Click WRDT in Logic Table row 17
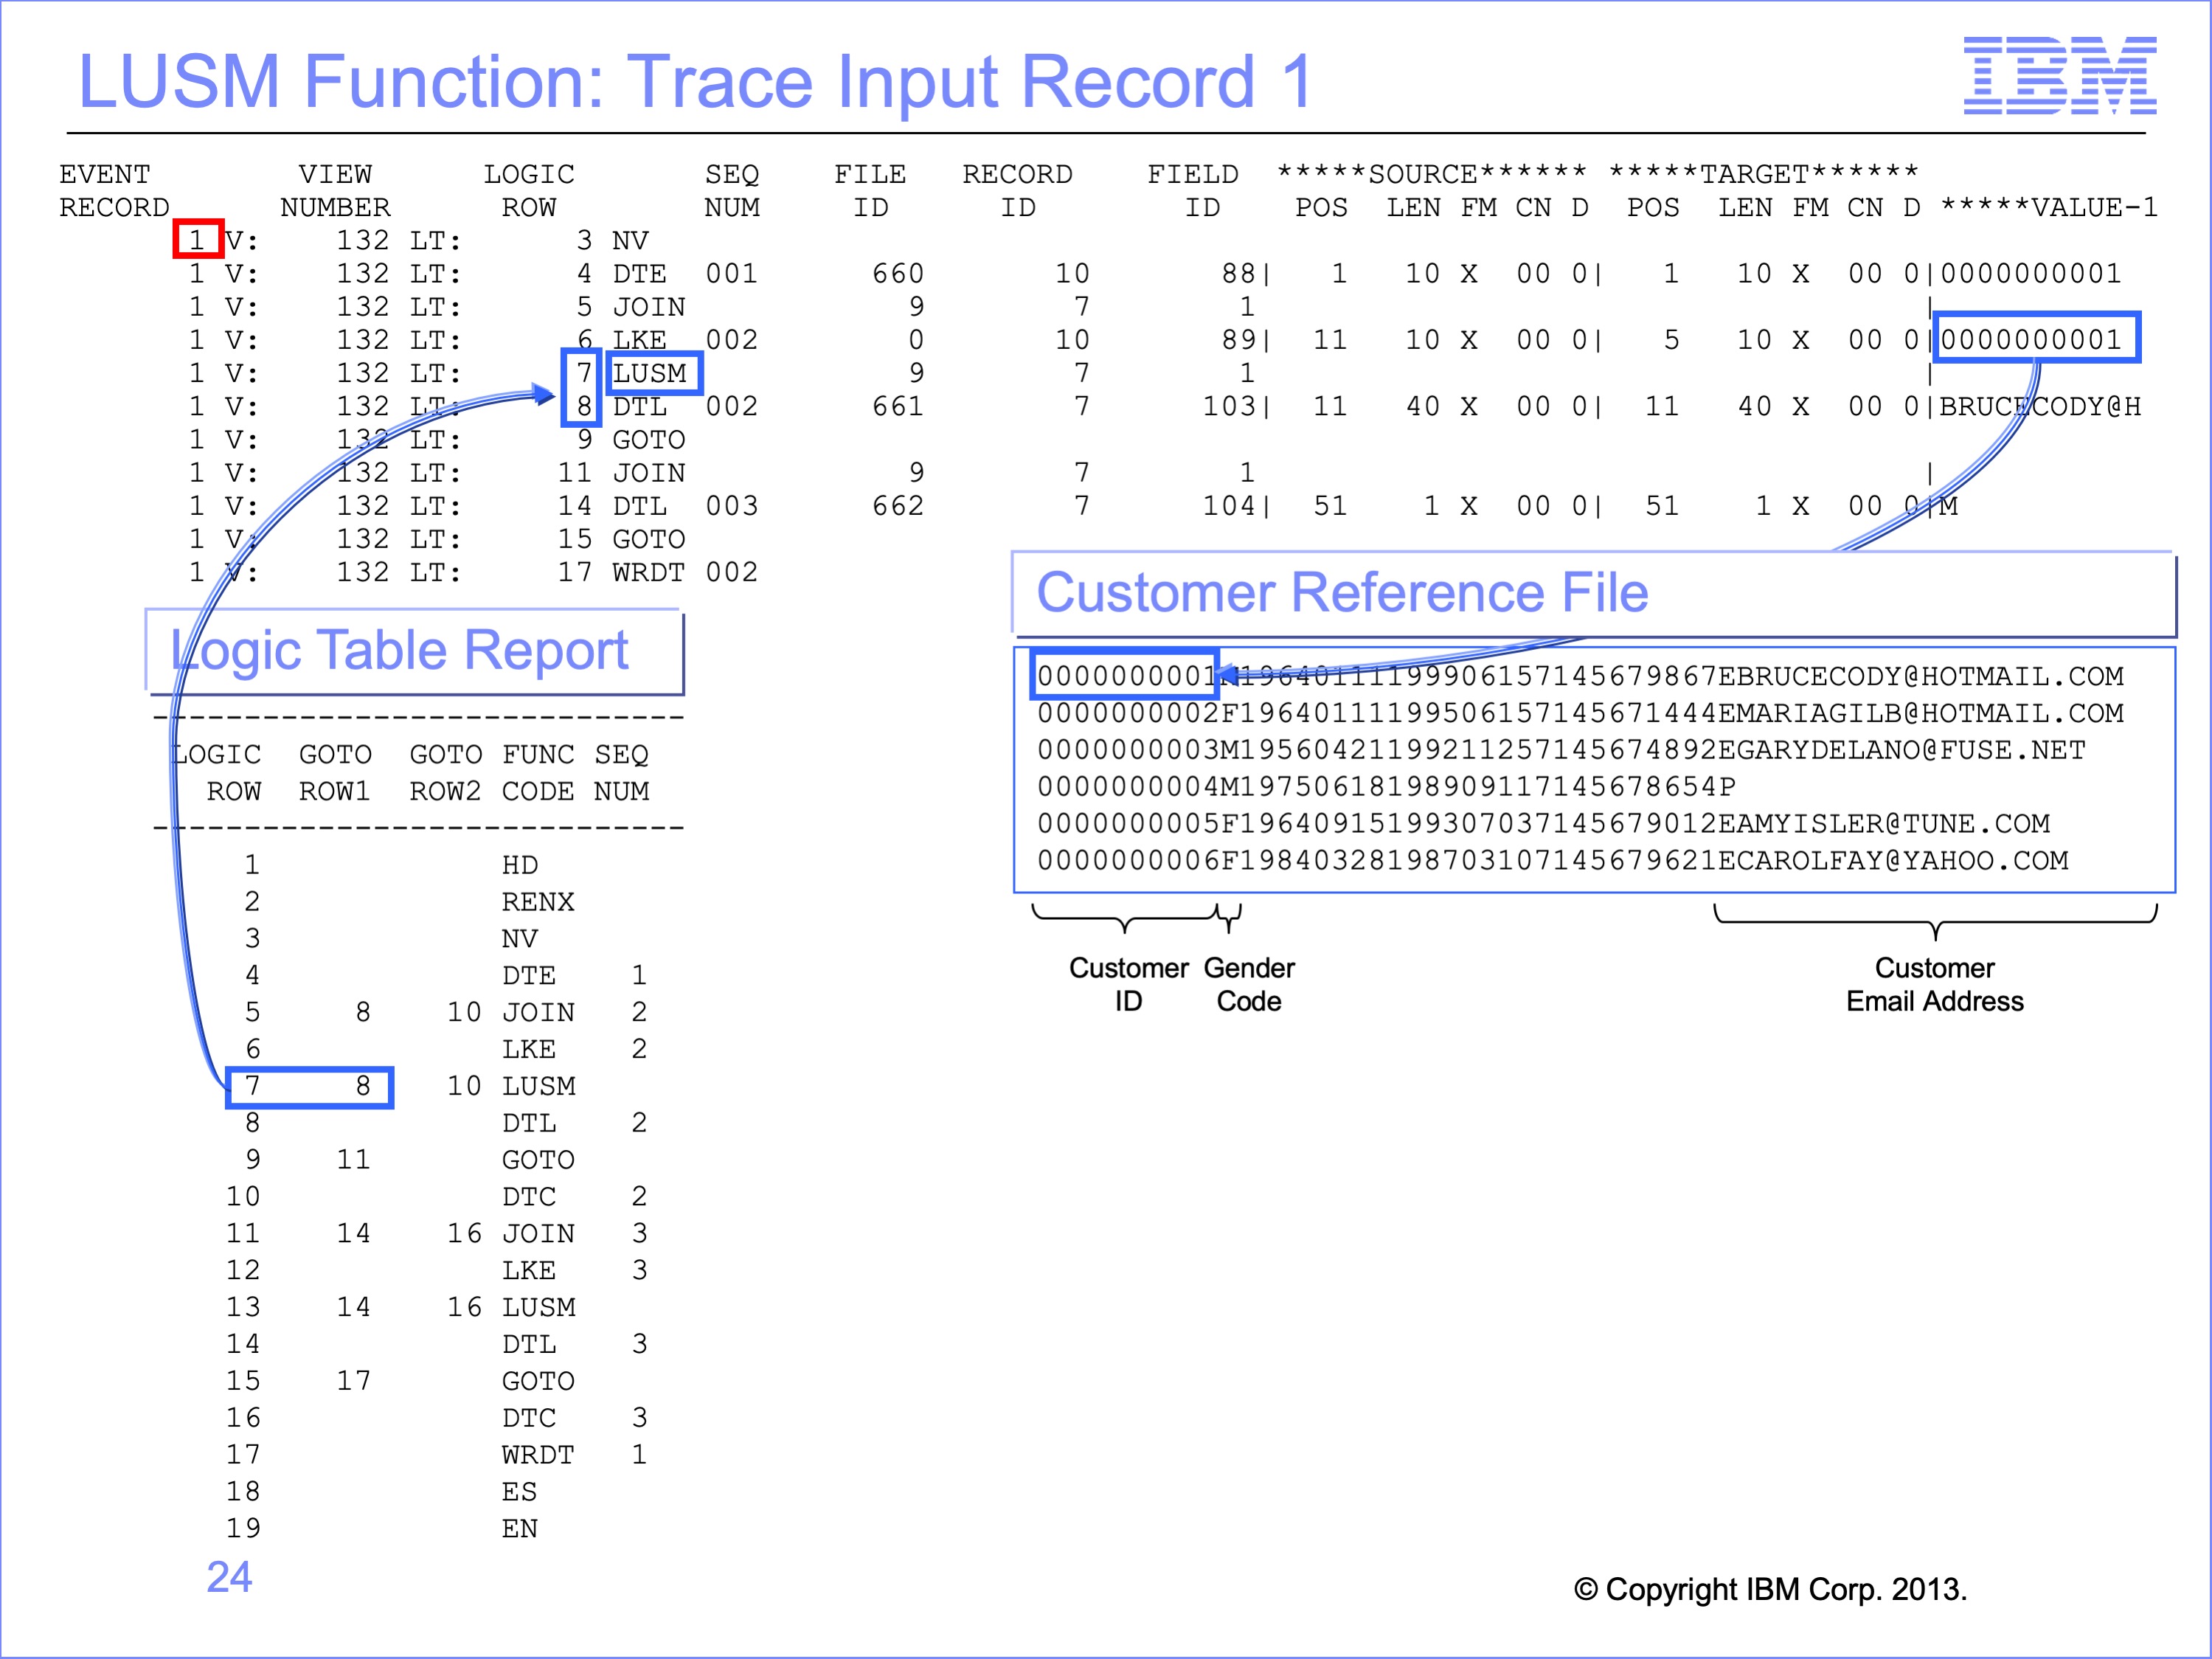Image resolution: width=2212 pixels, height=1659 pixels. 538,1455
